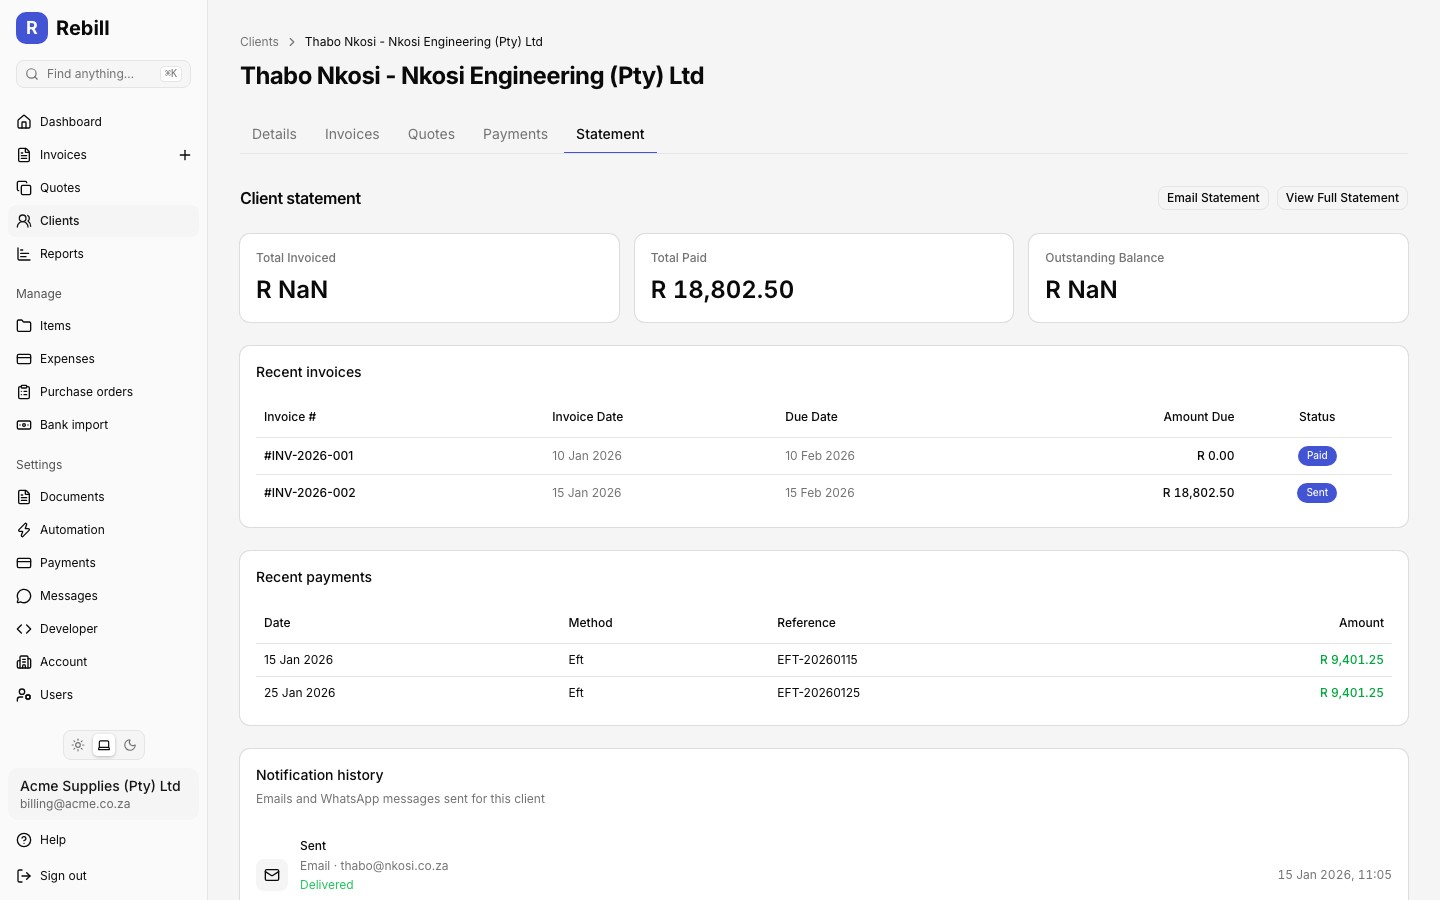Open Dashboard via its house icon
This screenshot has width=1440, height=900.
pos(24,122)
